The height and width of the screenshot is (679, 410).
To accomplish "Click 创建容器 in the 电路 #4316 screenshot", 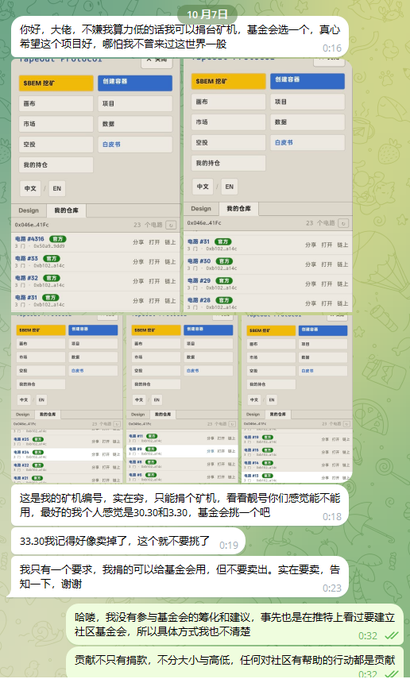I will click(x=135, y=83).
